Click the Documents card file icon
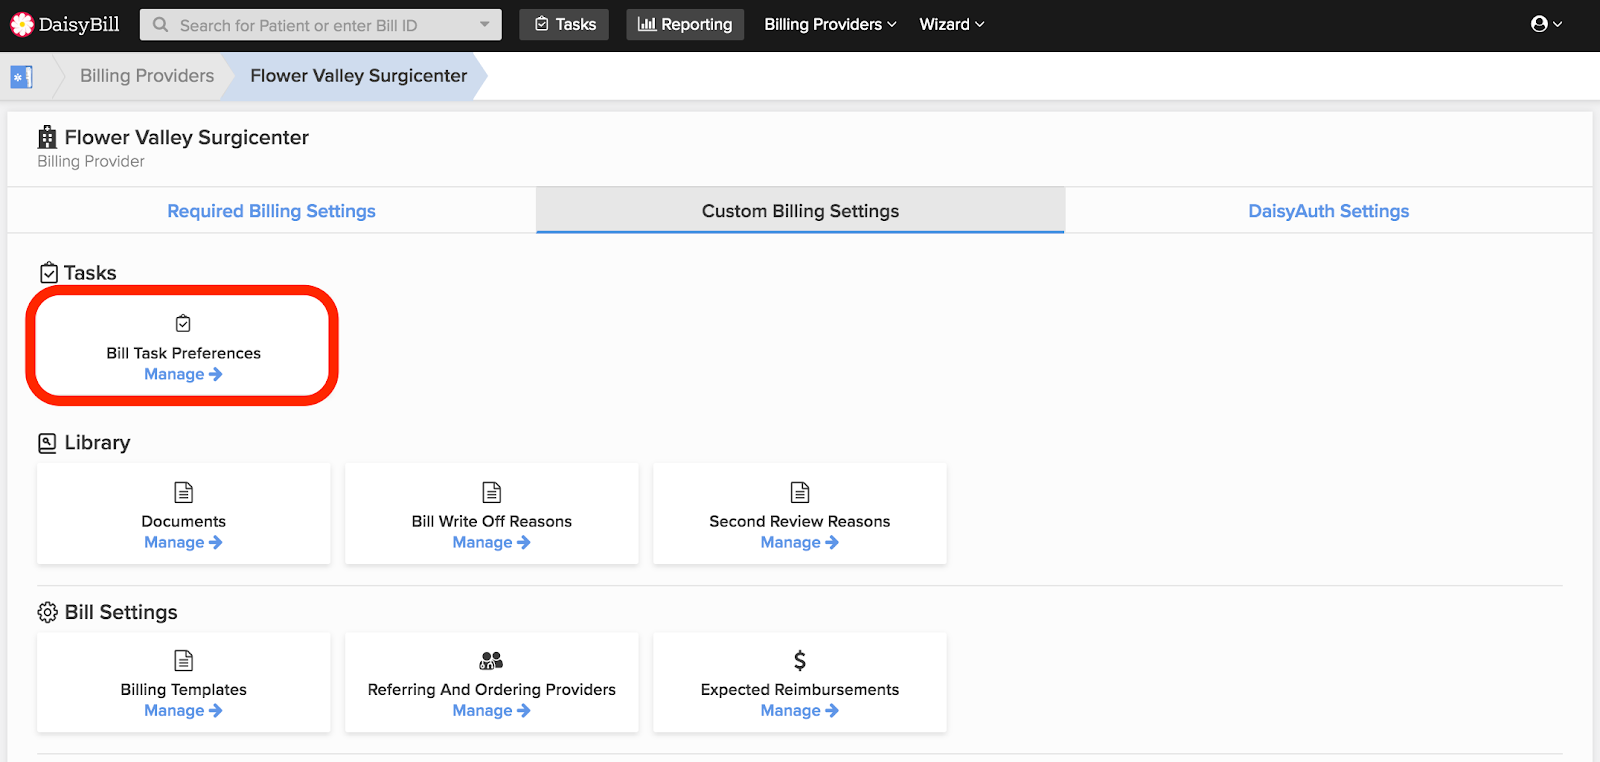The image size is (1600, 762). 183,492
